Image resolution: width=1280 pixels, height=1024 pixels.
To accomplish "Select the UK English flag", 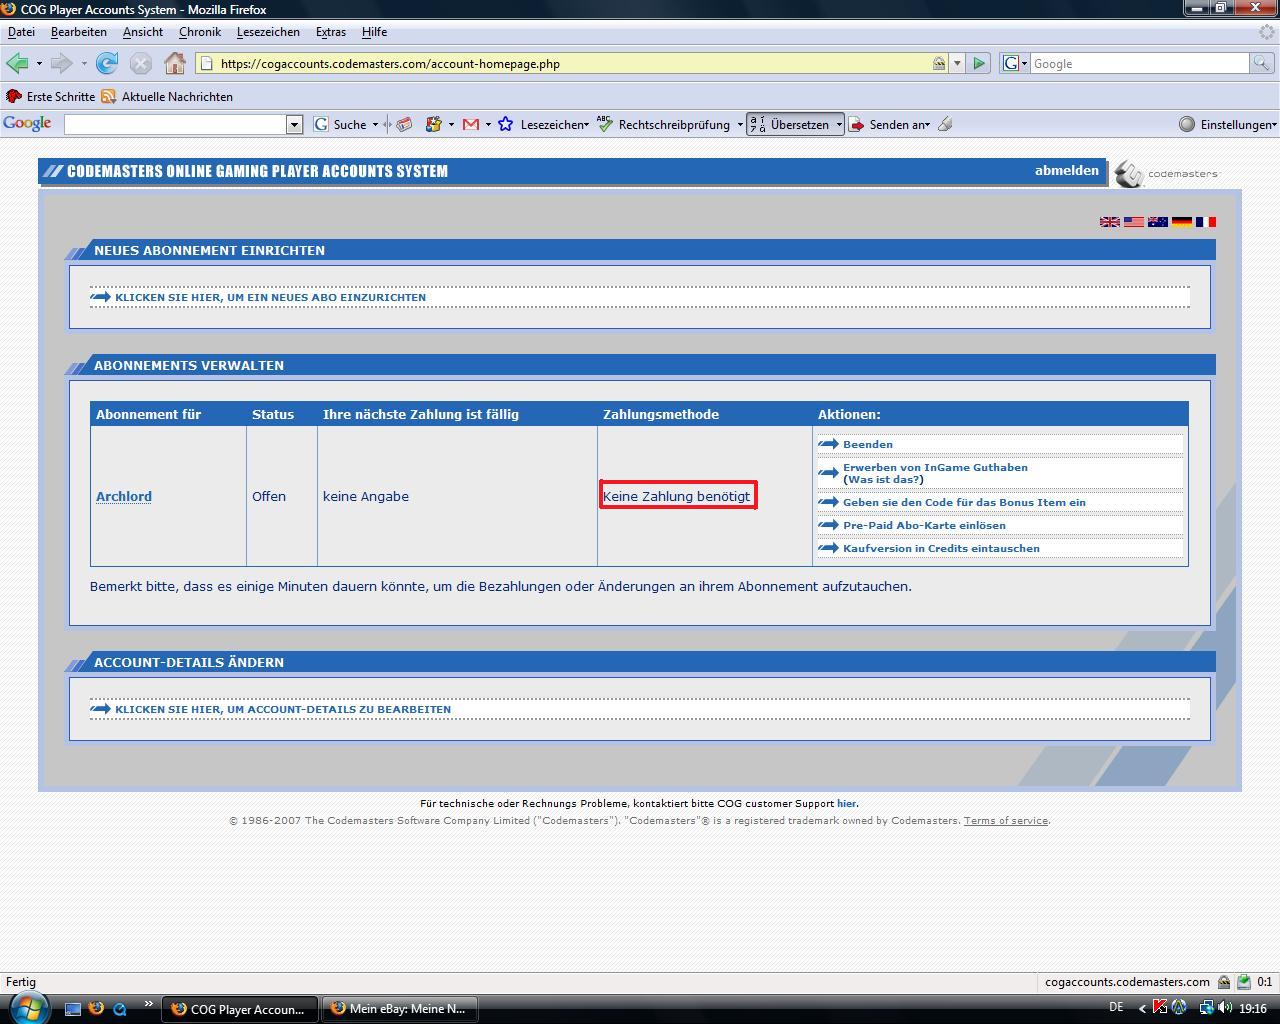I will [x=1110, y=222].
